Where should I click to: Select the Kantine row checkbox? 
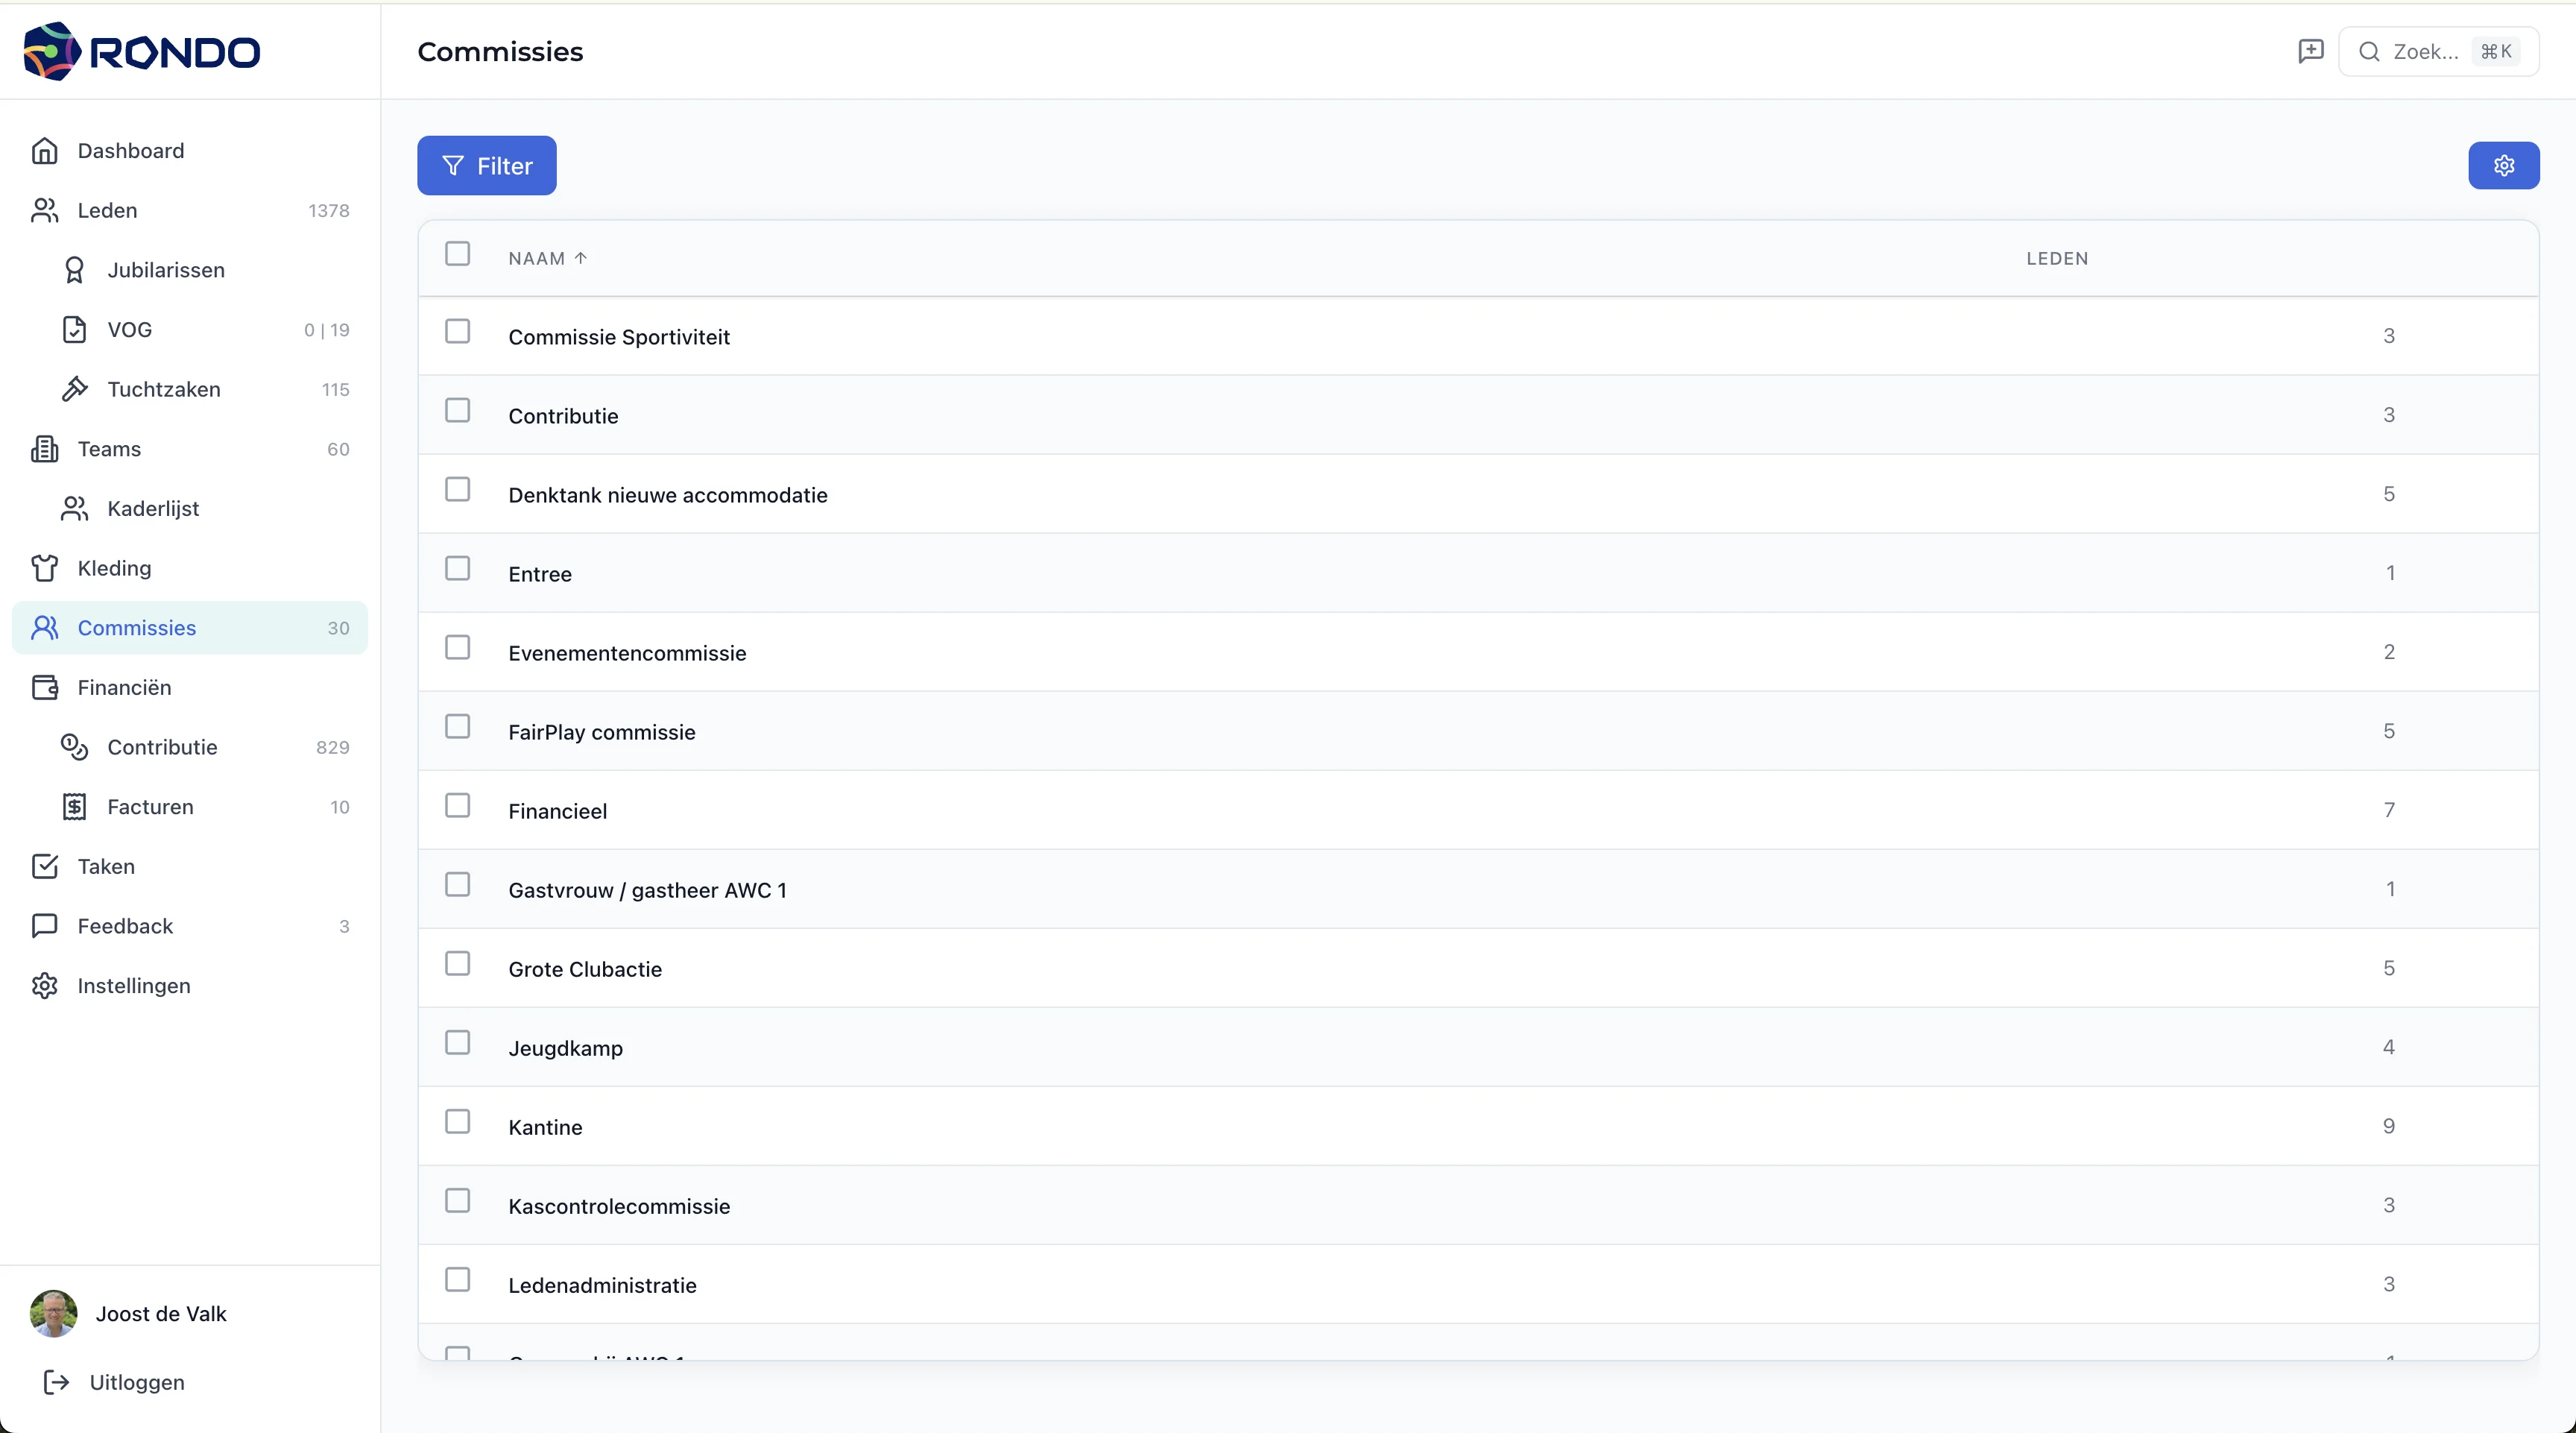[457, 1122]
